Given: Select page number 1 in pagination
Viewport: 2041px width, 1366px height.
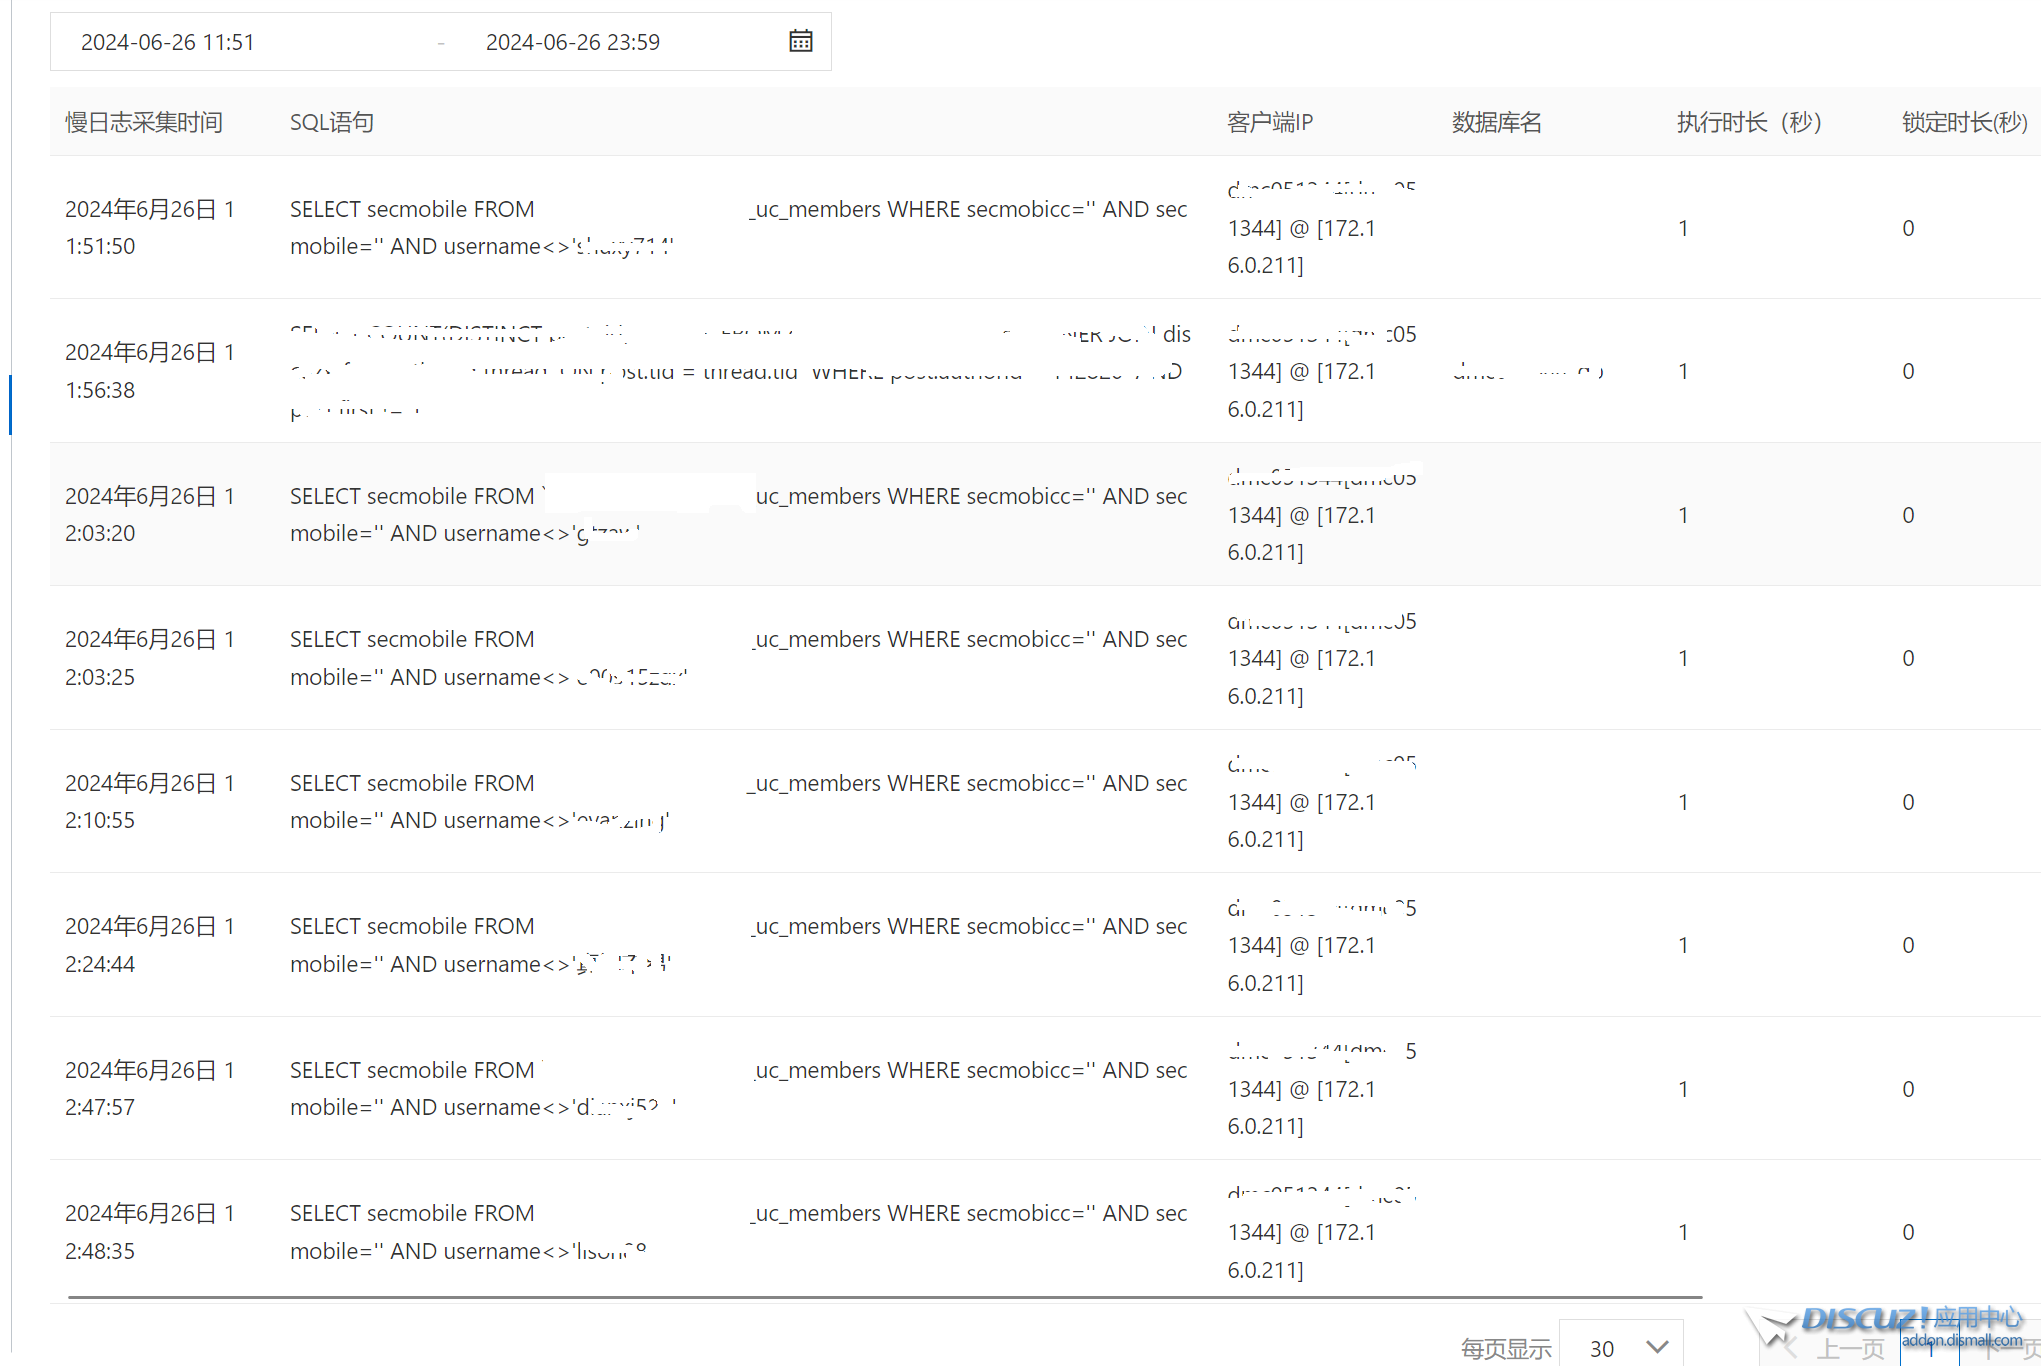Looking at the screenshot, I should [x=1930, y=1349].
